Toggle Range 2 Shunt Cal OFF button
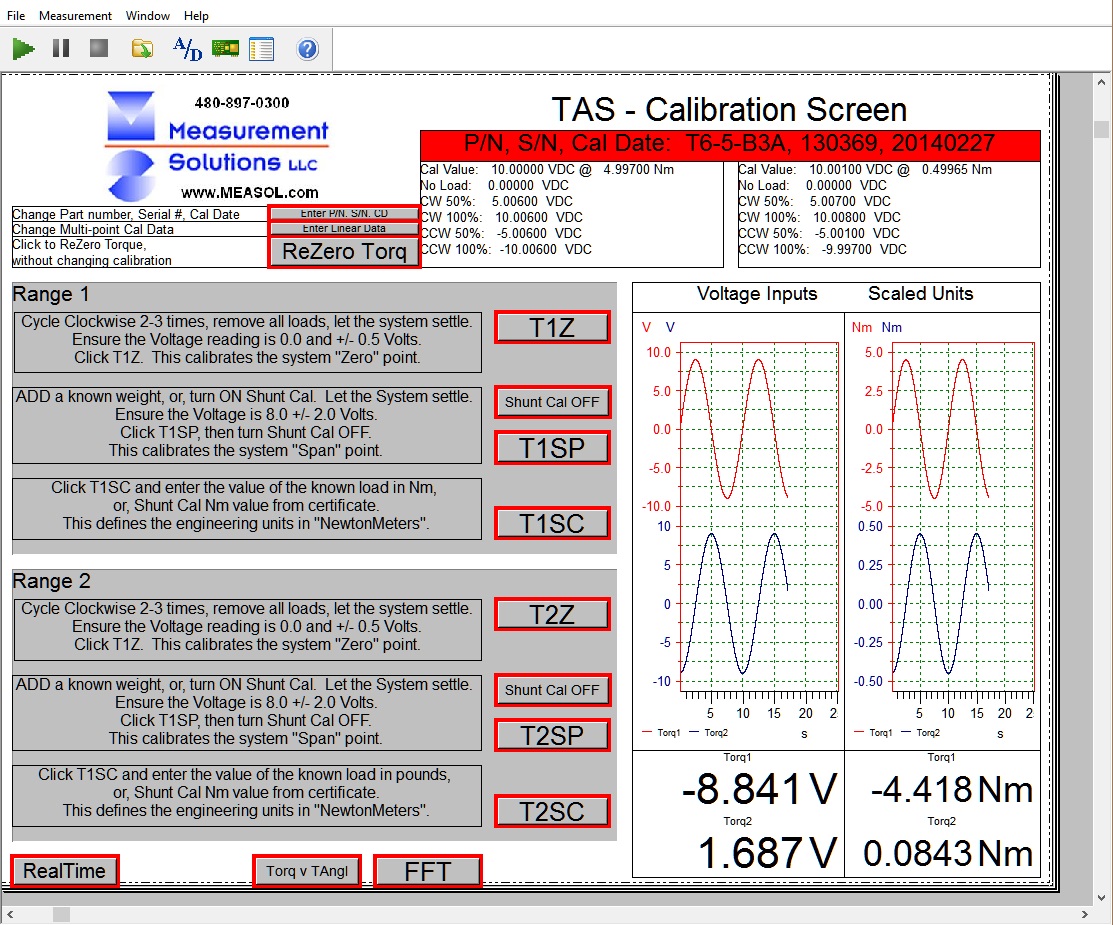This screenshot has width=1113, height=925. coord(552,690)
